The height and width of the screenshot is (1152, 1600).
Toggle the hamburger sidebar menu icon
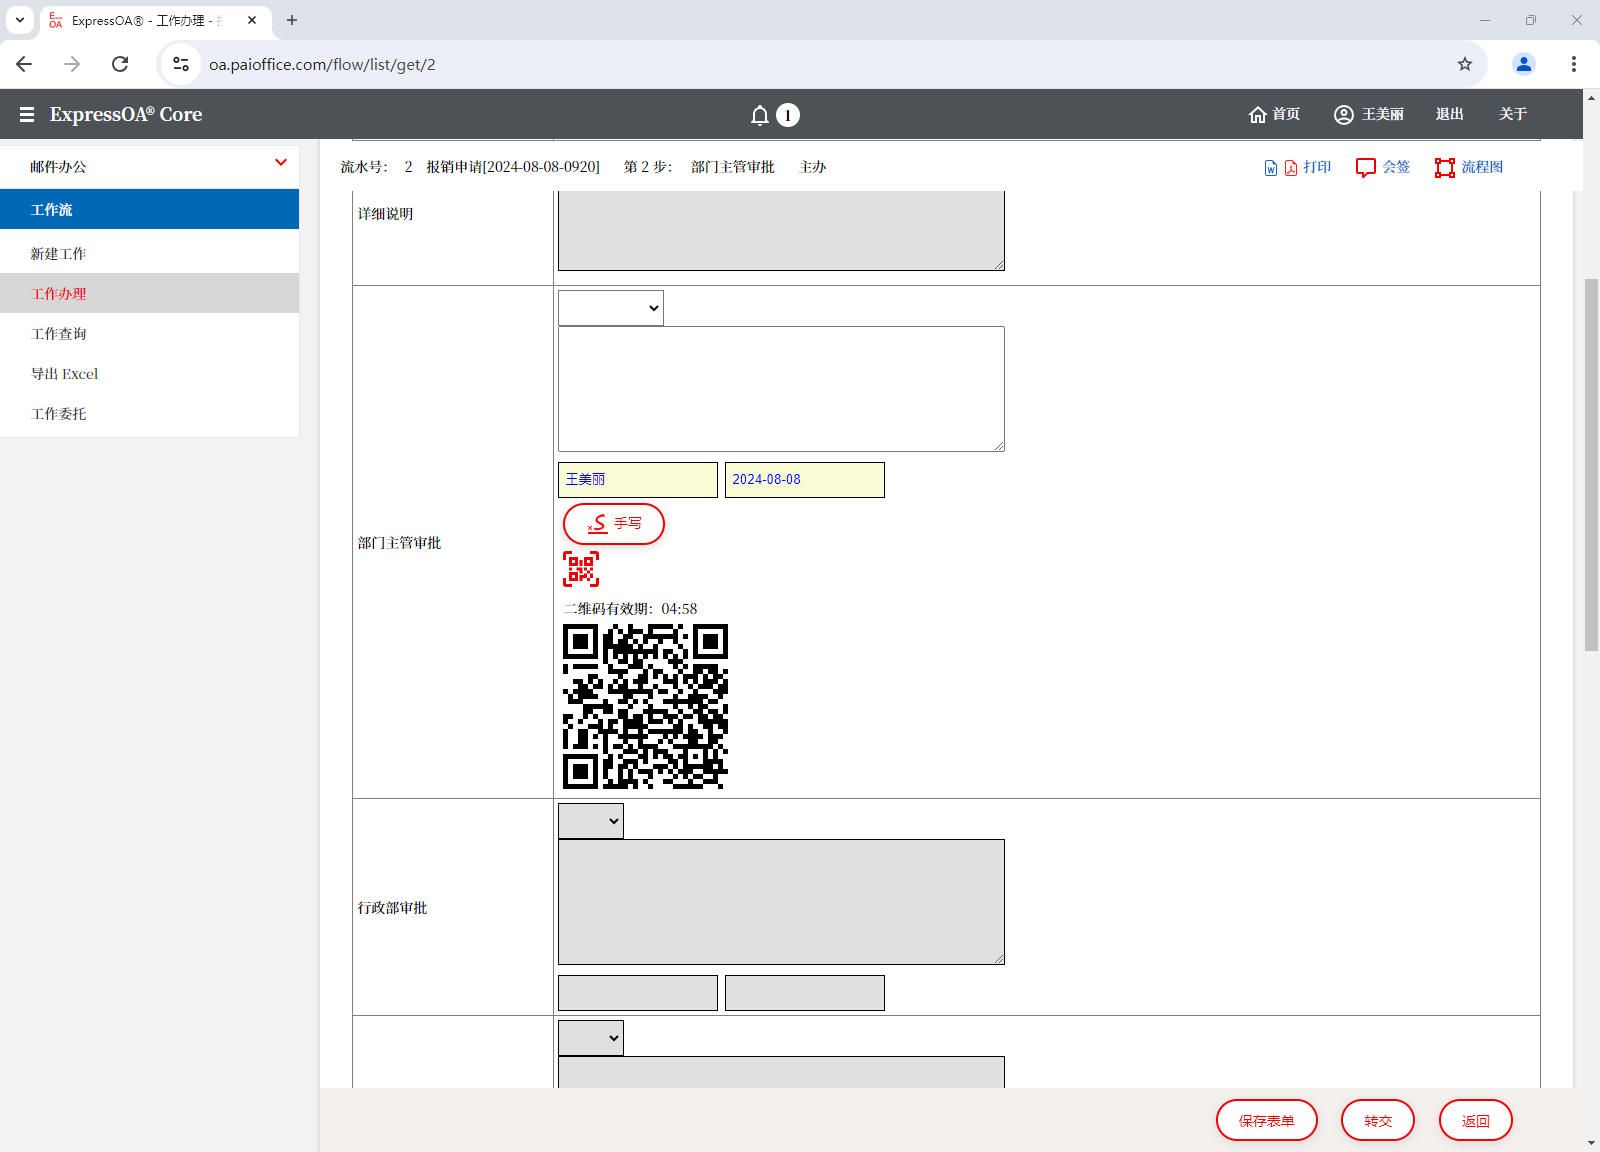(27, 115)
